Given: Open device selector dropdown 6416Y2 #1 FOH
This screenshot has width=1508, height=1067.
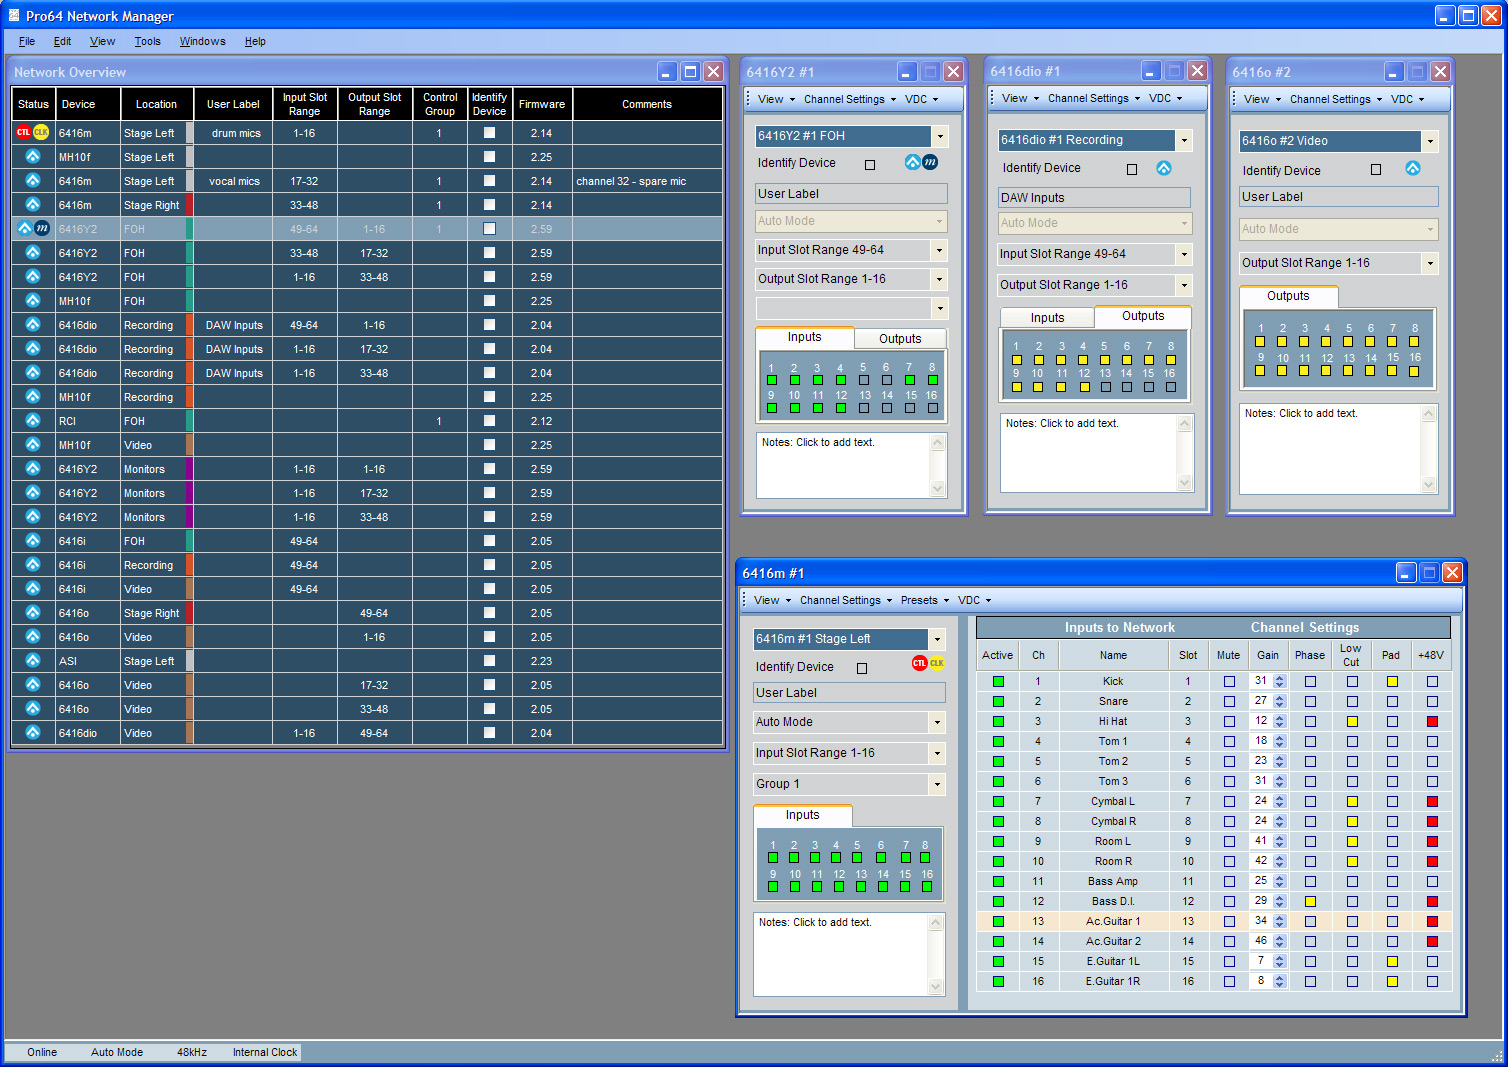Looking at the screenshot, I should [x=940, y=136].
